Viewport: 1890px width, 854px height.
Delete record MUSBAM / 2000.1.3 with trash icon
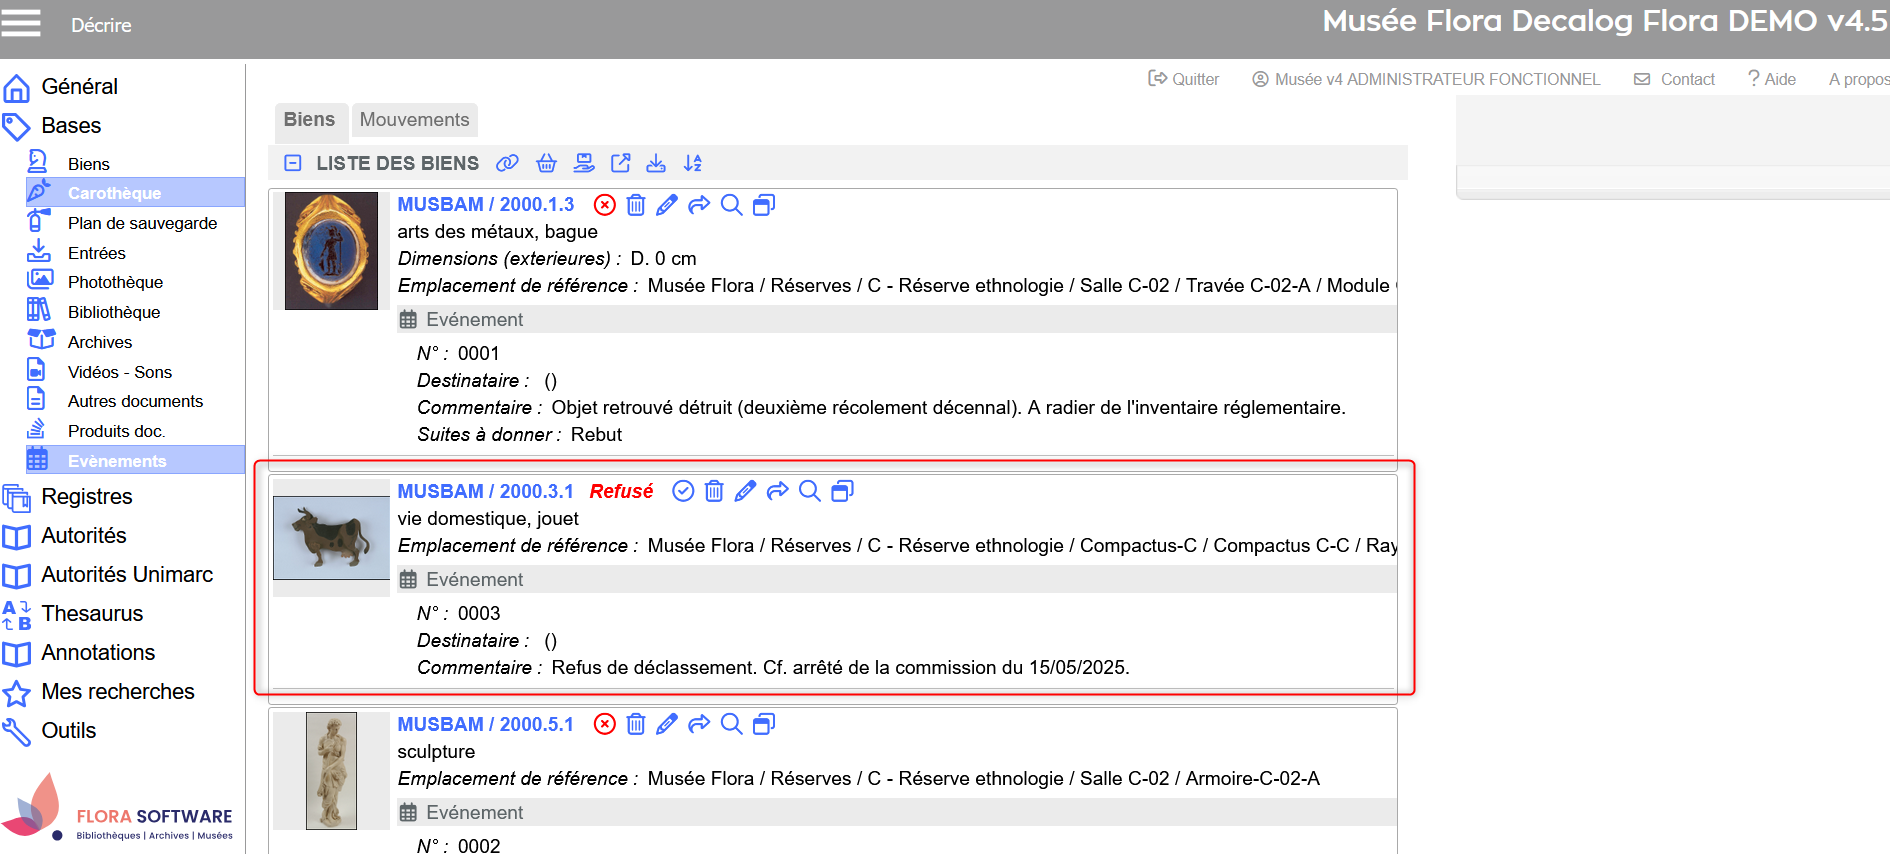tap(636, 205)
